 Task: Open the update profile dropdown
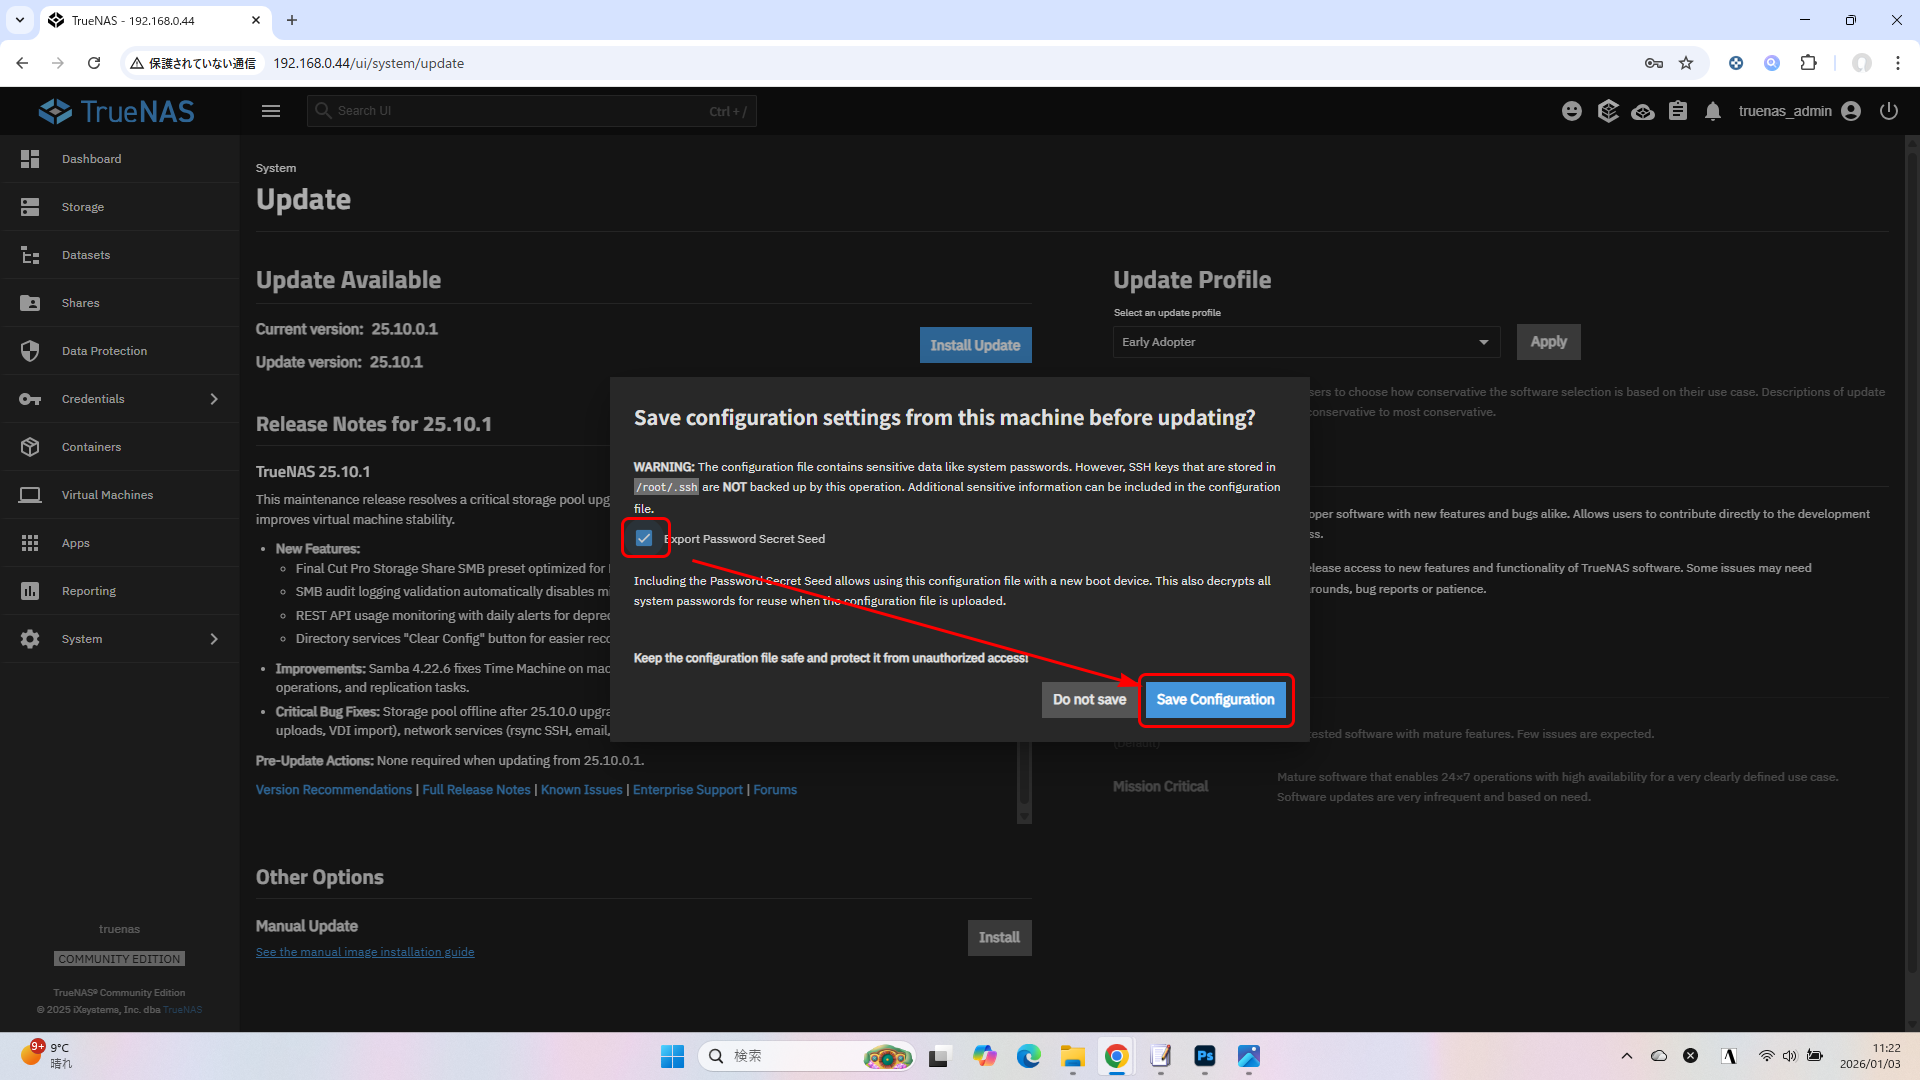[1306, 342]
